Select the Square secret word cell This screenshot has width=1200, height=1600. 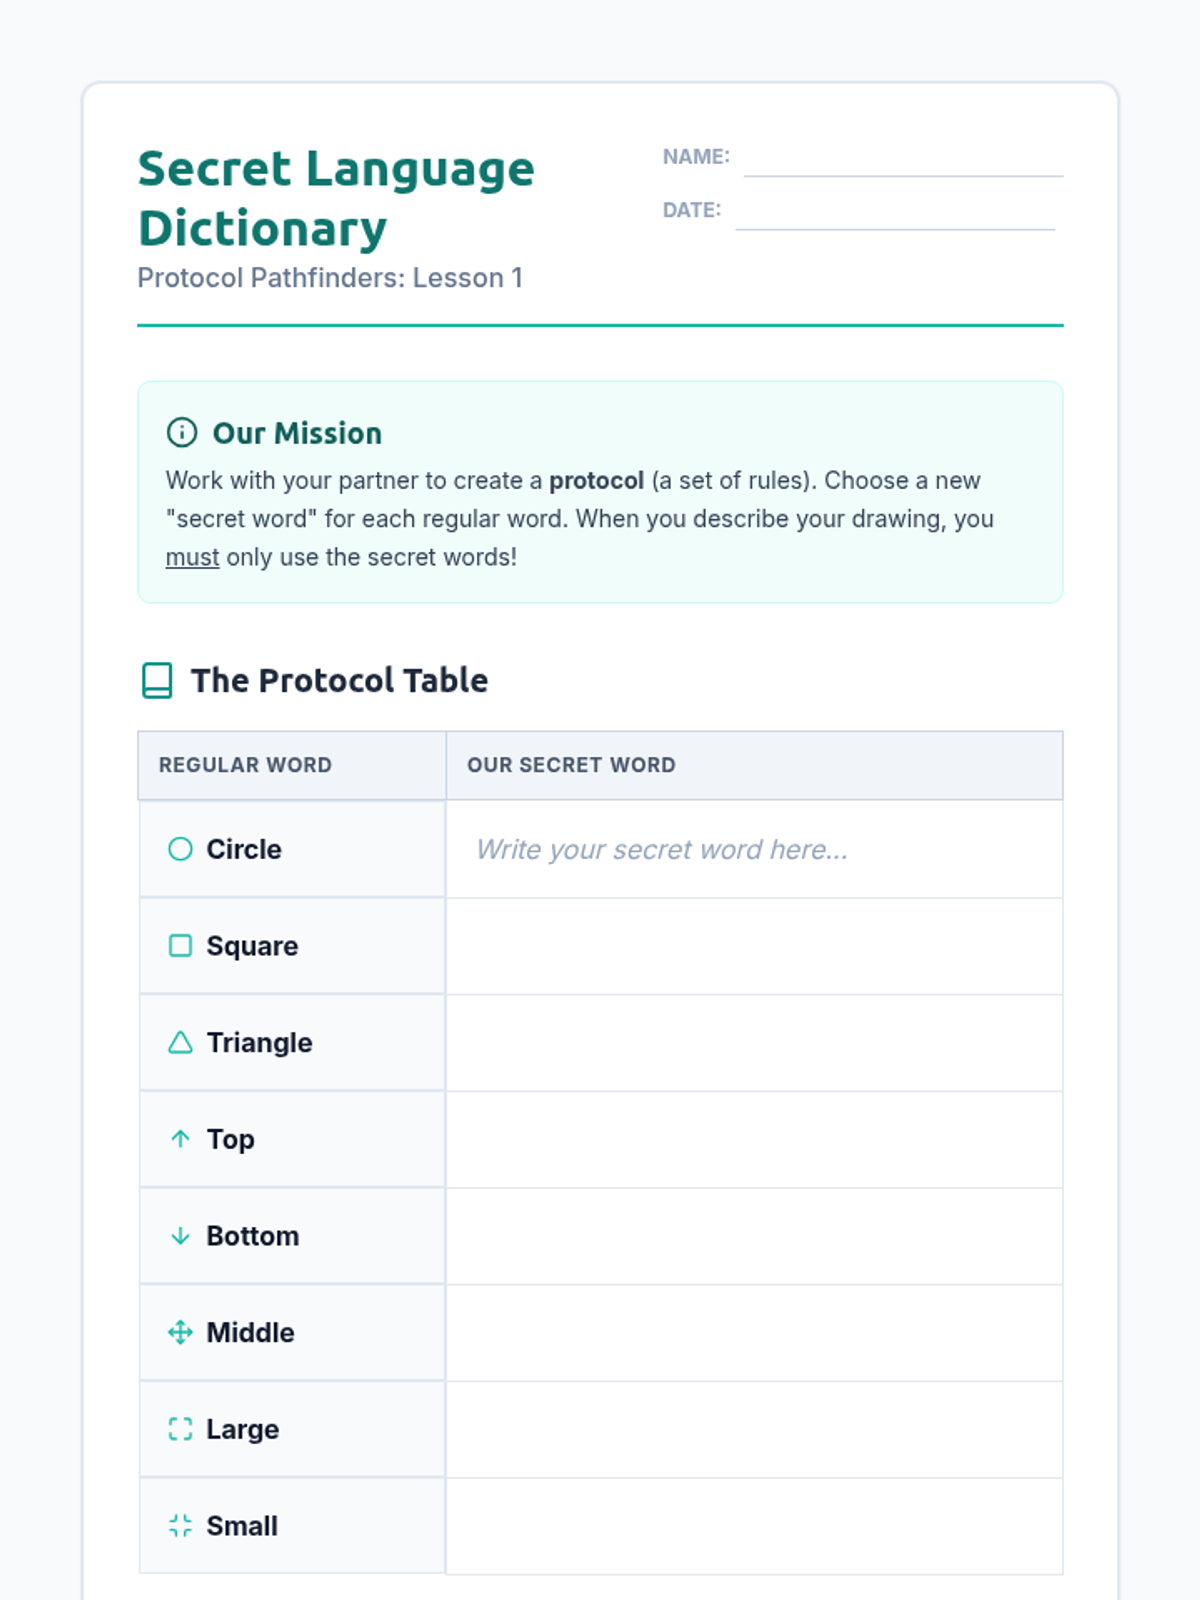[x=754, y=946]
